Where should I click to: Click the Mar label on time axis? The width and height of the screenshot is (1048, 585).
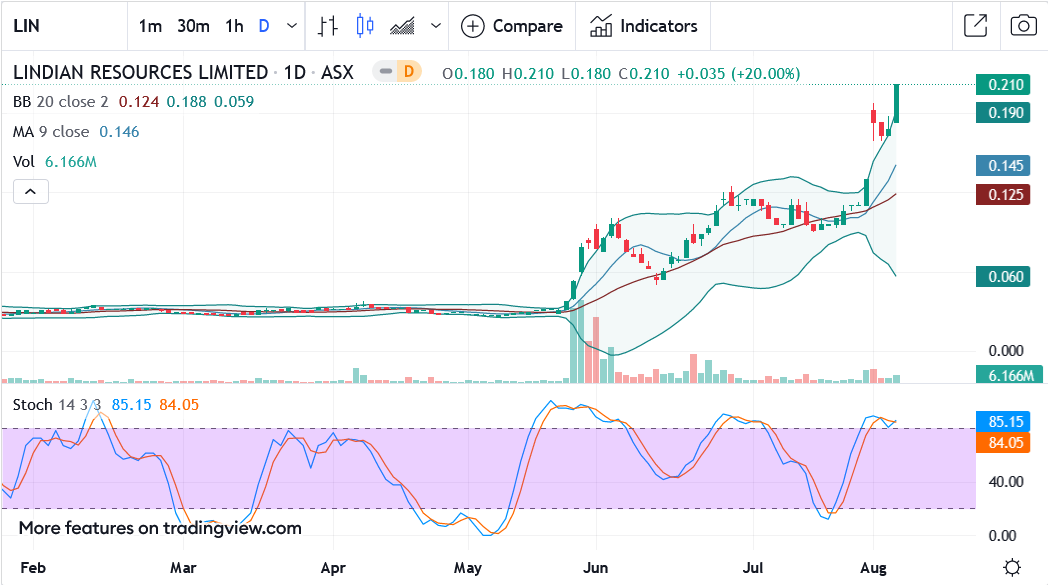(183, 568)
